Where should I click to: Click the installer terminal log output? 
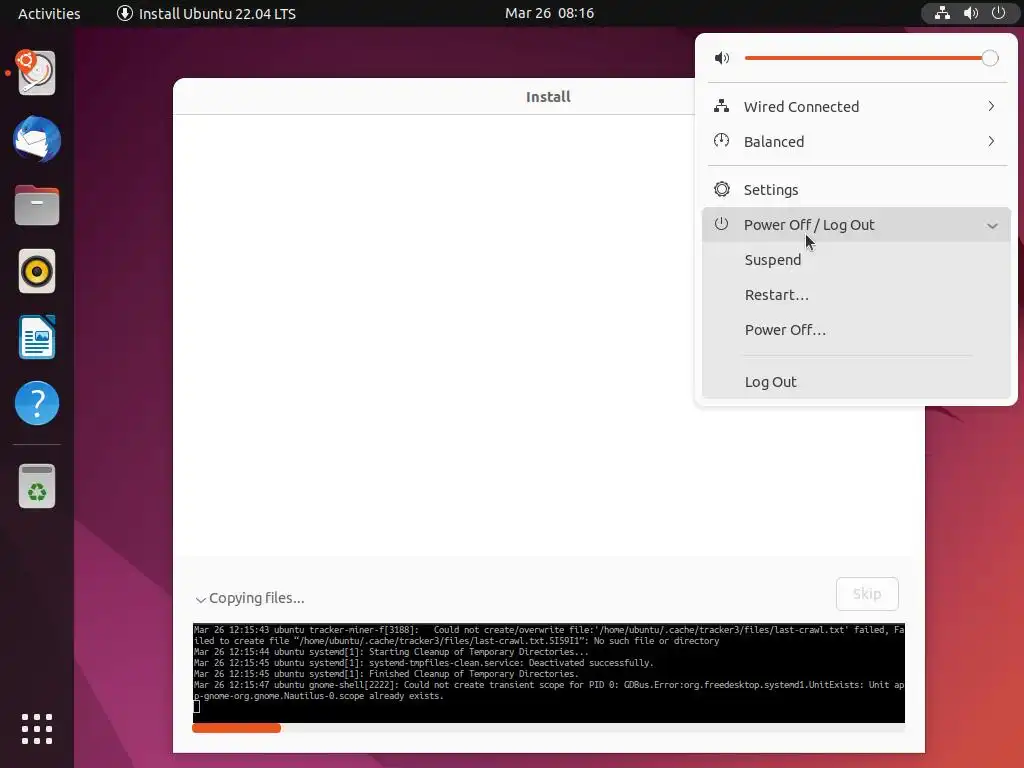click(549, 673)
